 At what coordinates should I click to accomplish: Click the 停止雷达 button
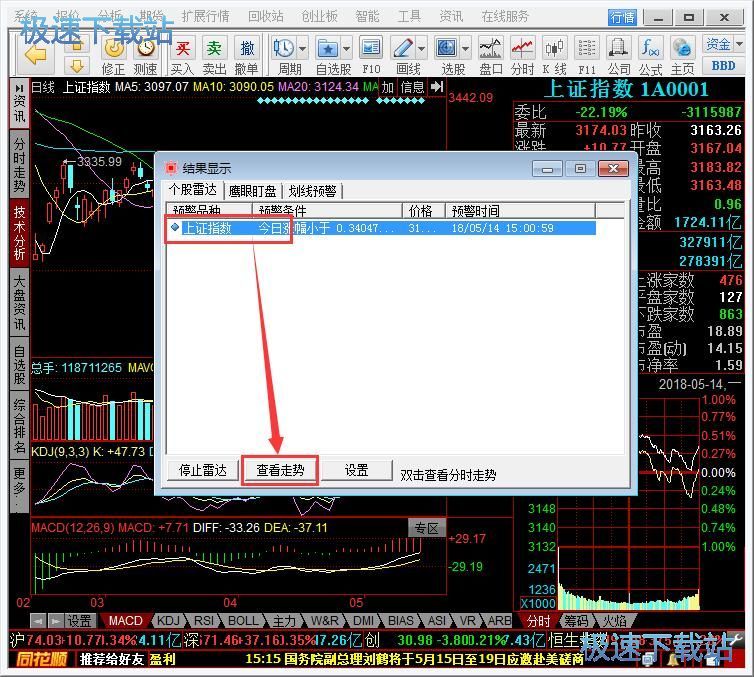pos(202,470)
